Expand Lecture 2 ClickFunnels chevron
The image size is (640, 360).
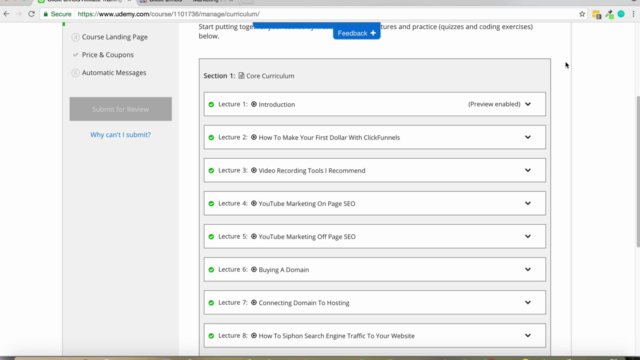pyautogui.click(x=528, y=137)
